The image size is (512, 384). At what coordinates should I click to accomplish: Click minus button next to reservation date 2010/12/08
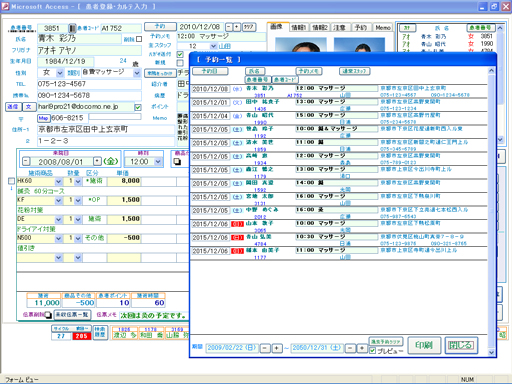tap(229, 27)
